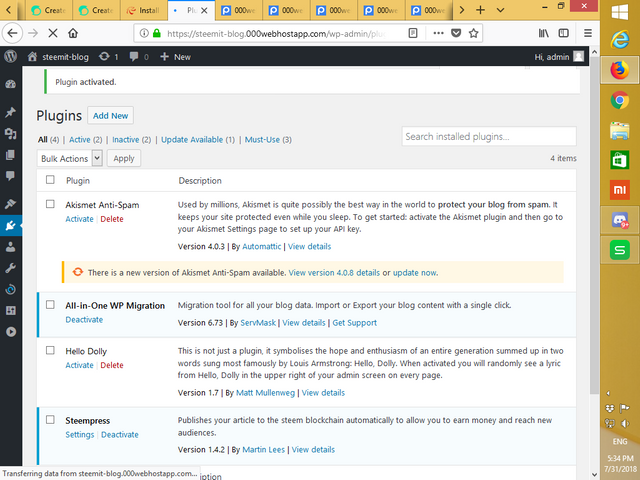Open the Media sidebar icon

pos(11,133)
